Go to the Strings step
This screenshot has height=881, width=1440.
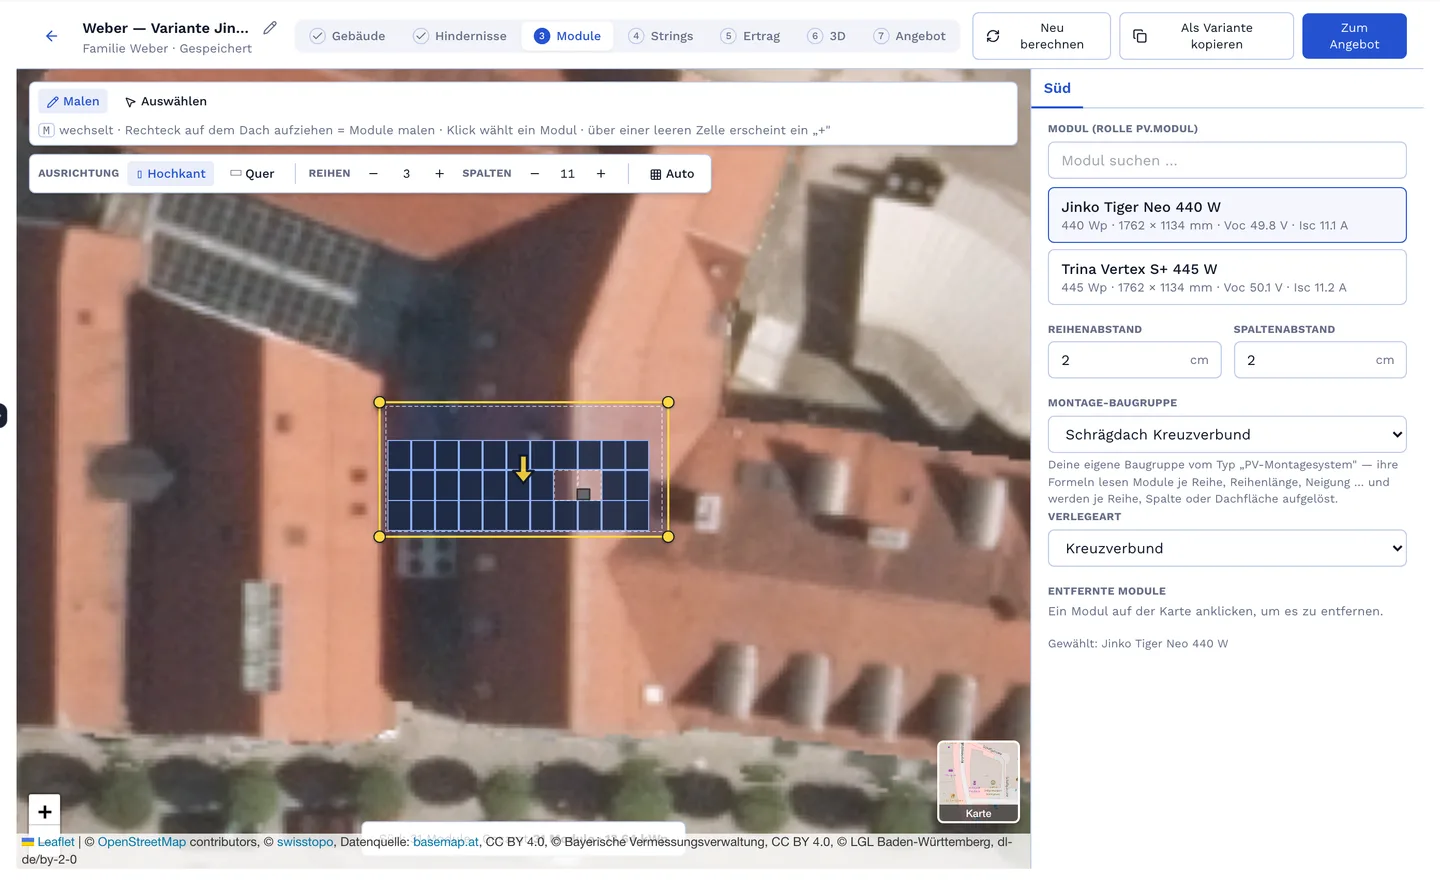tap(661, 36)
